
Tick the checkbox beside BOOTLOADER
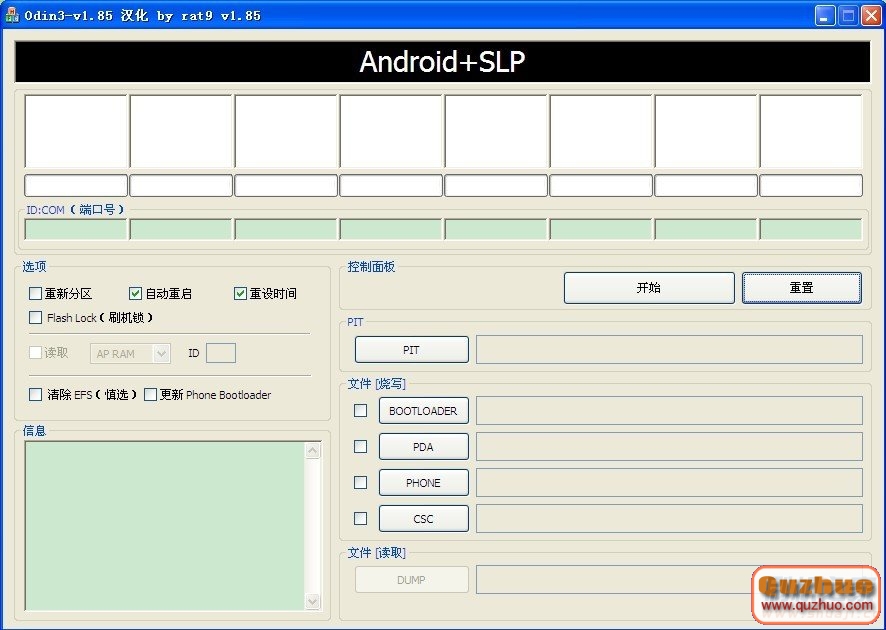pos(361,411)
